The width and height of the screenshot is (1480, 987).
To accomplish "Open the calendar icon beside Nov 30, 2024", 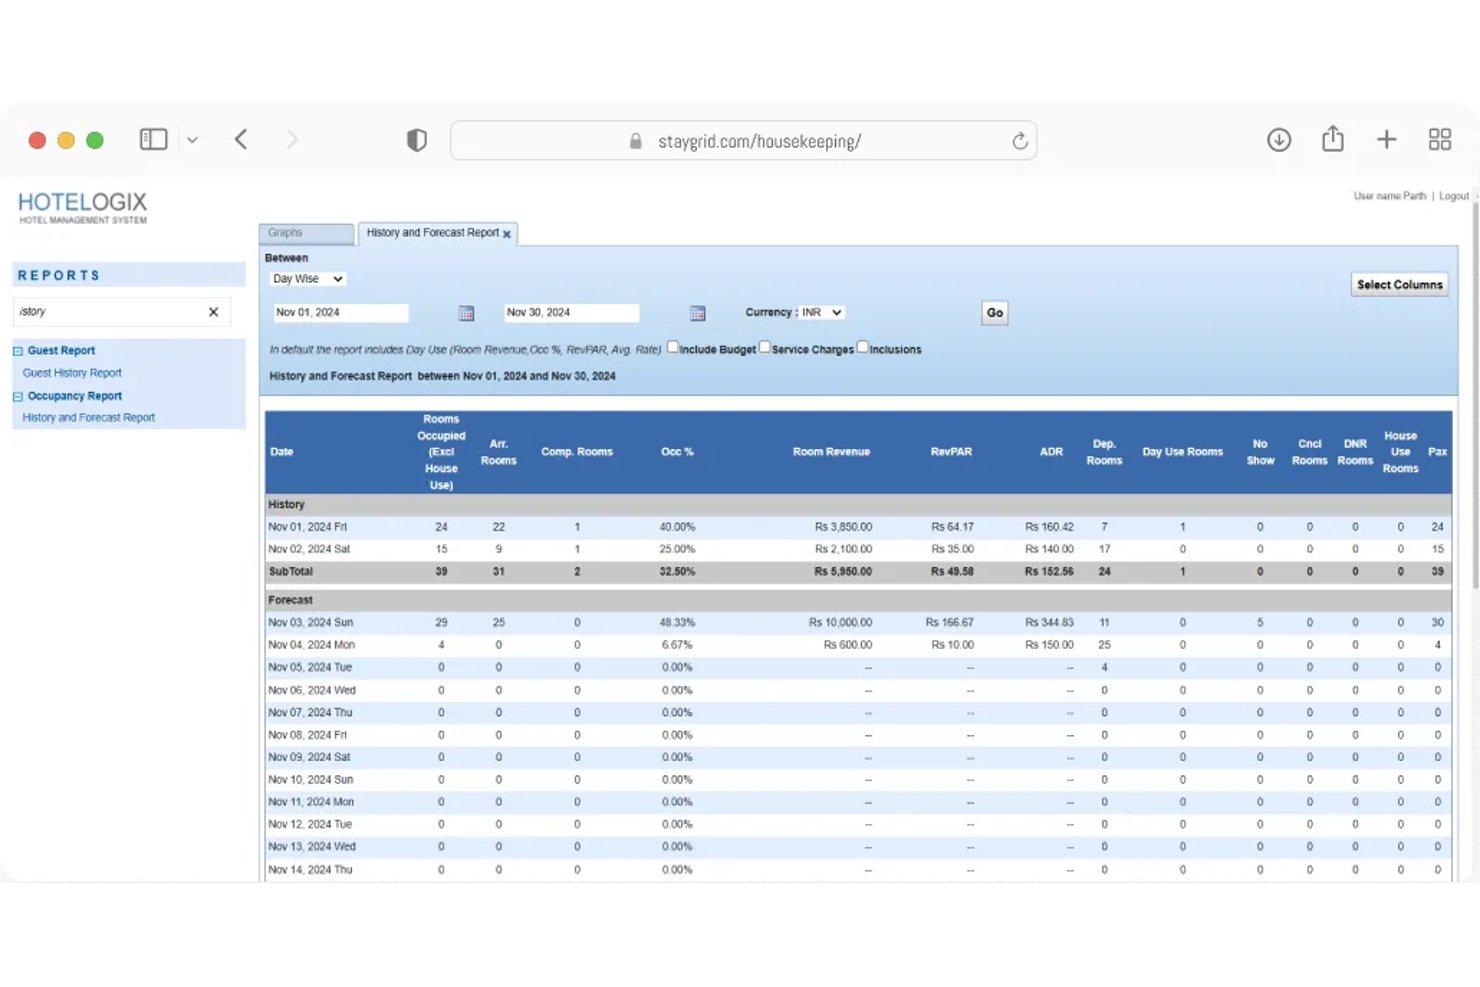I will 698,313.
